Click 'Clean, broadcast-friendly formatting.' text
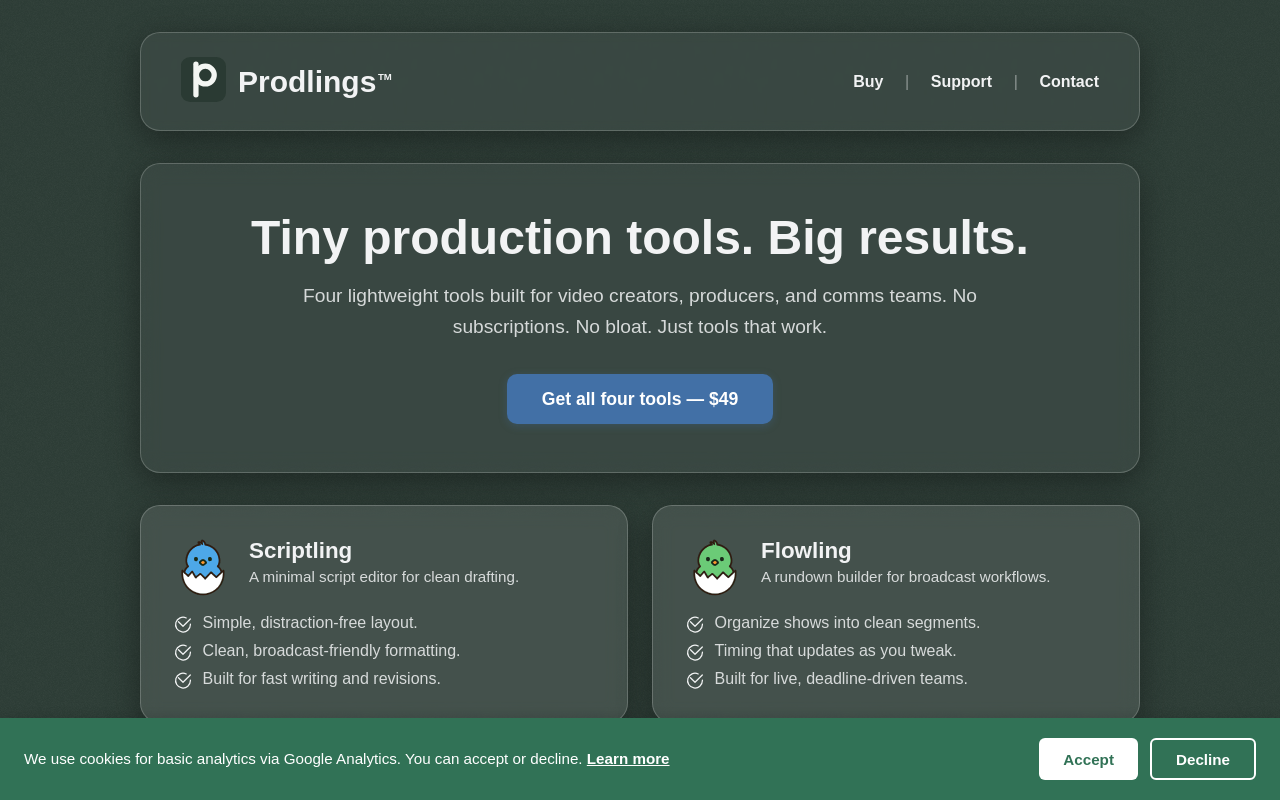Screen dimensions: 1280x800 [x=332, y=651]
